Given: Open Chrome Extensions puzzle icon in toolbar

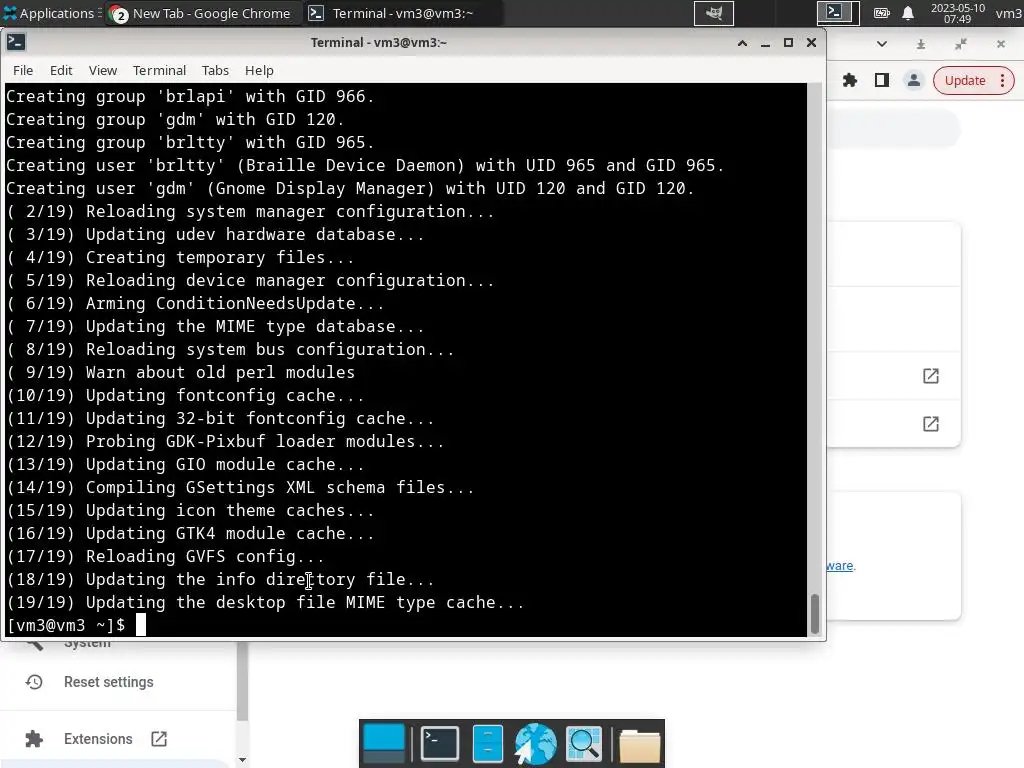Looking at the screenshot, I should [850, 80].
